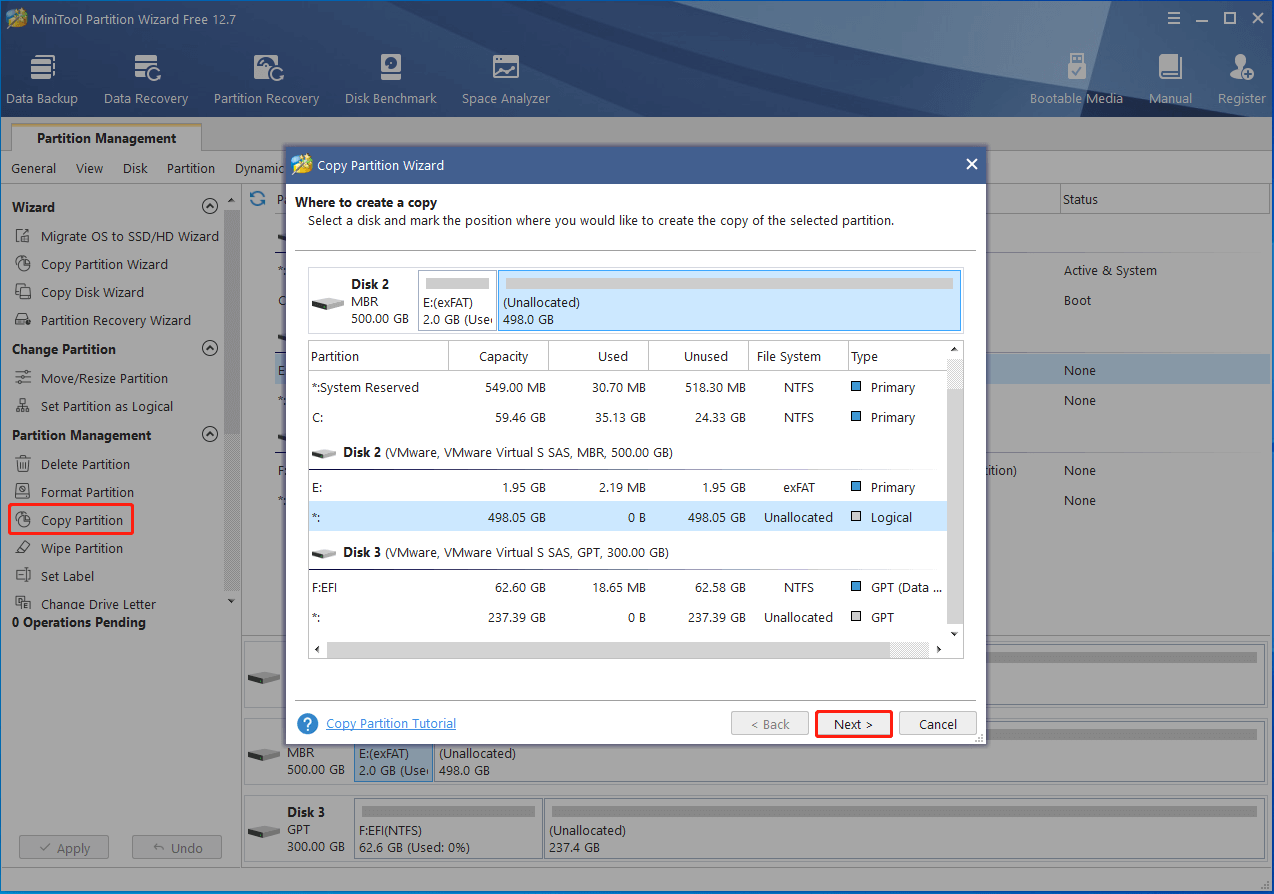The image size is (1274, 894).
Task: Click the wizard list horizontal scrollbar right arrow
Action: pyautogui.click(x=938, y=650)
